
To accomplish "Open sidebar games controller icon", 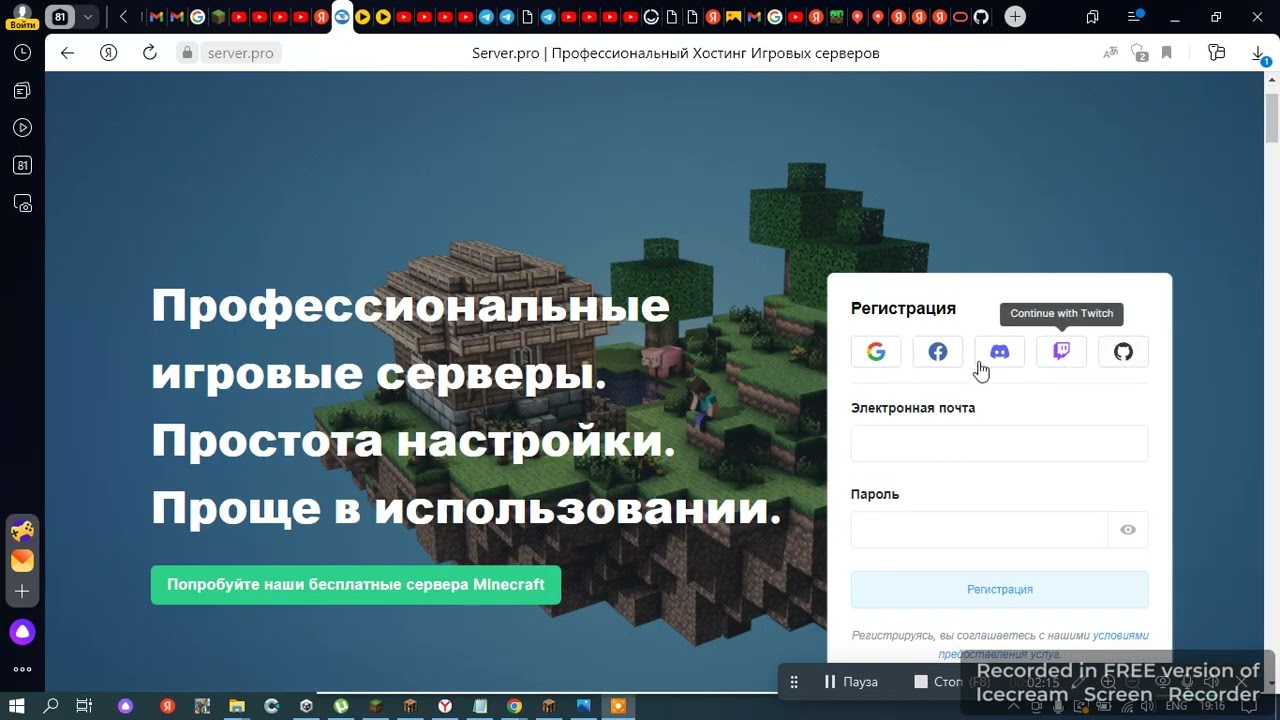I will pos(22,530).
